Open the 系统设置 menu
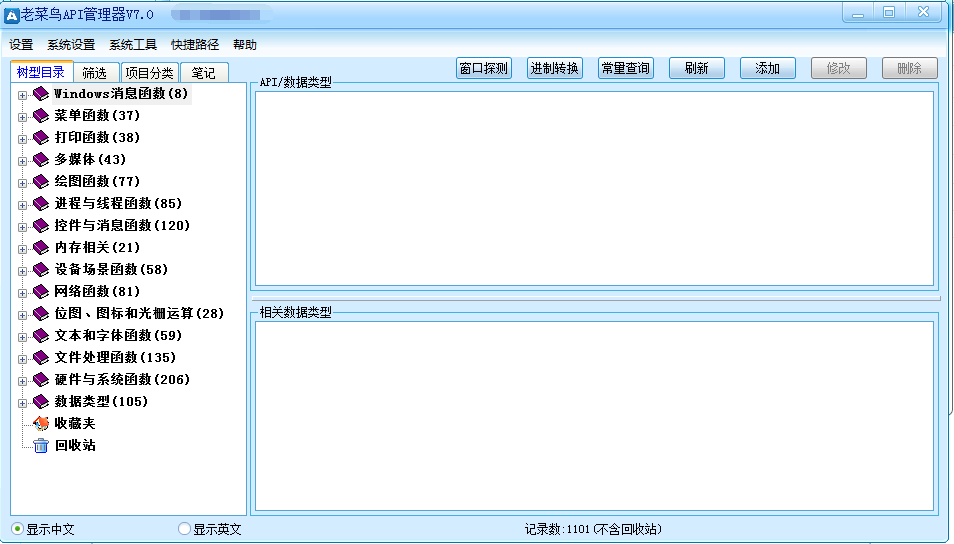The width and height of the screenshot is (954, 544). (71, 44)
